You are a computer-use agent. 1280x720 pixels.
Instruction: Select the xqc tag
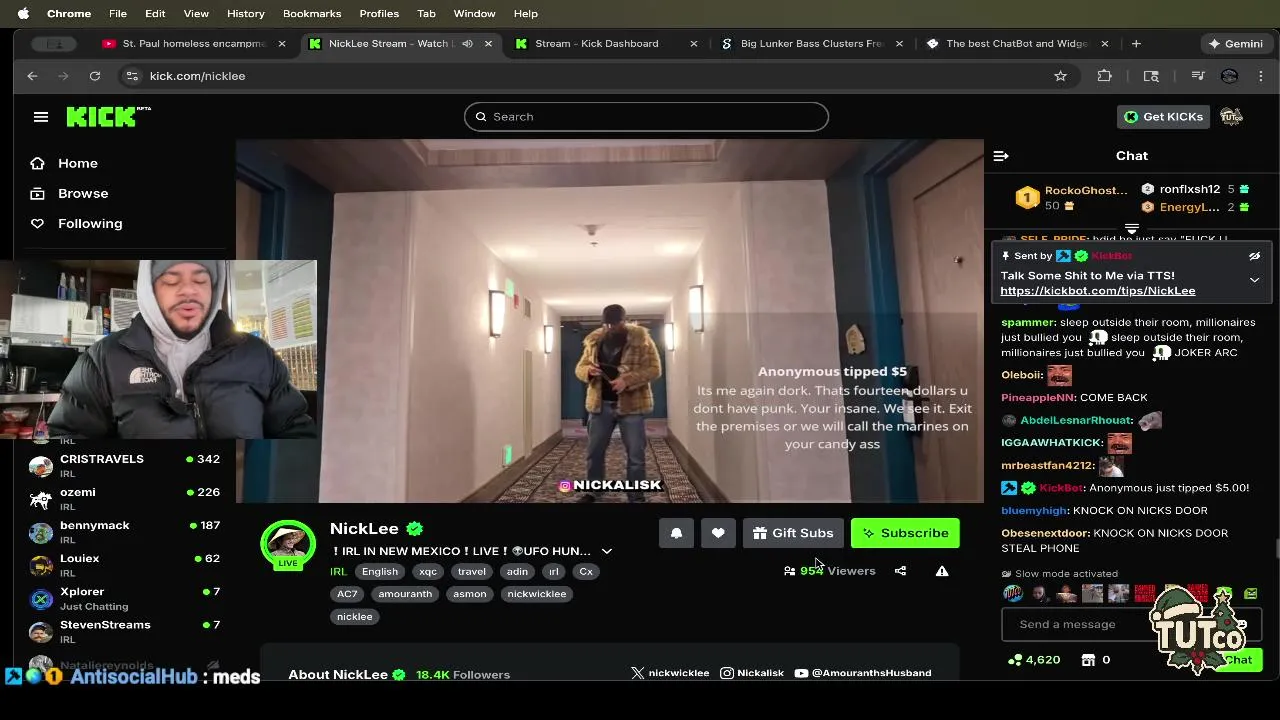pyautogui.click(x=428, y=572)
